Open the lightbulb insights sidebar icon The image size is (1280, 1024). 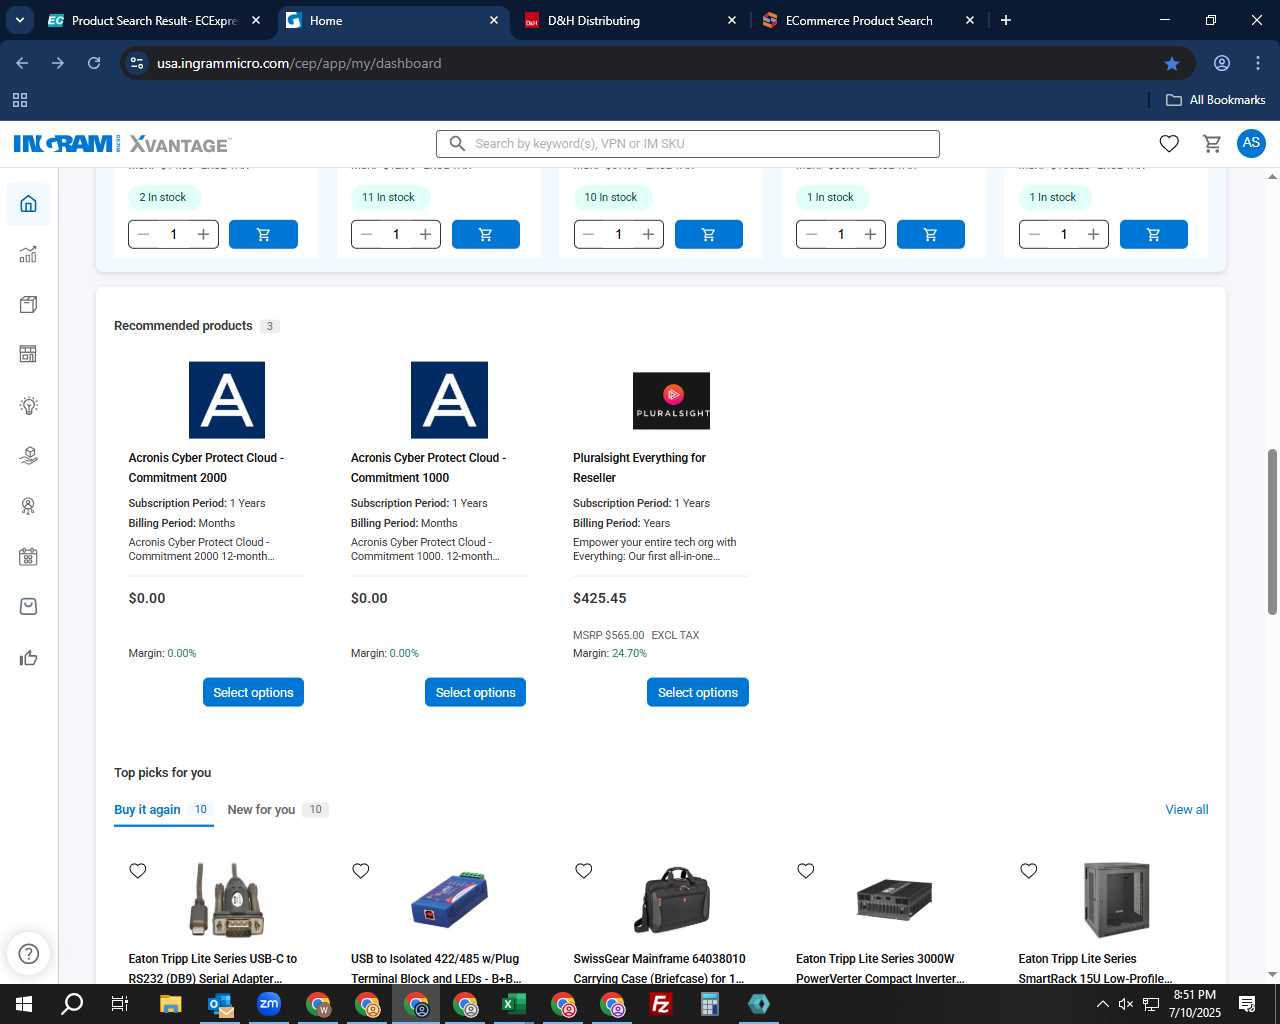(28, 405)
